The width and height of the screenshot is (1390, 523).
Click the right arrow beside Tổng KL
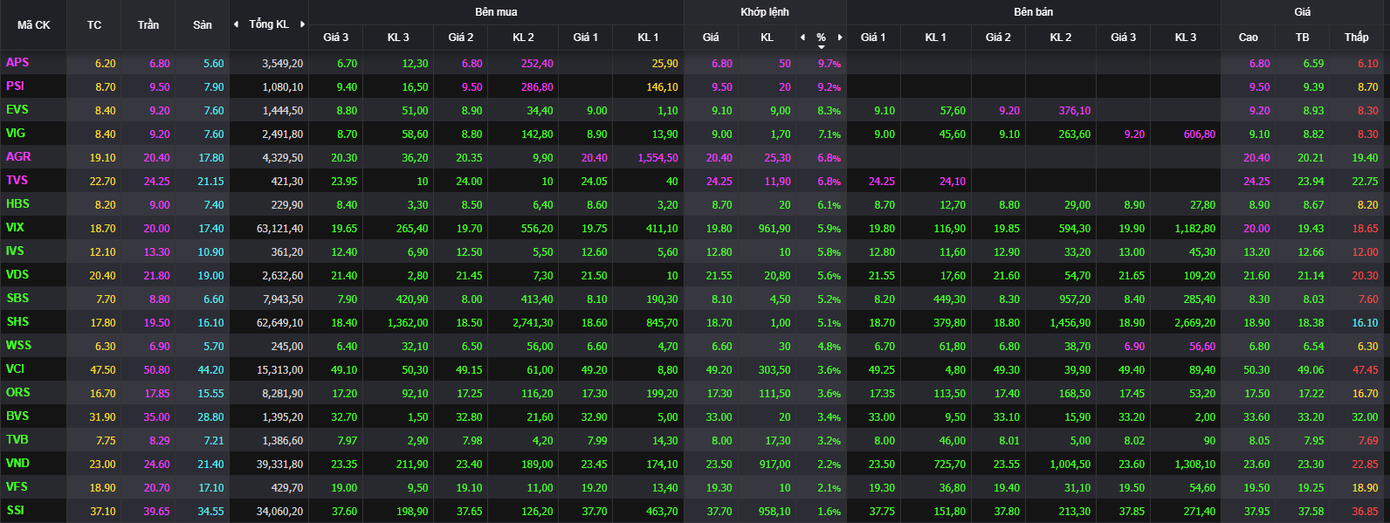point(302,24)
